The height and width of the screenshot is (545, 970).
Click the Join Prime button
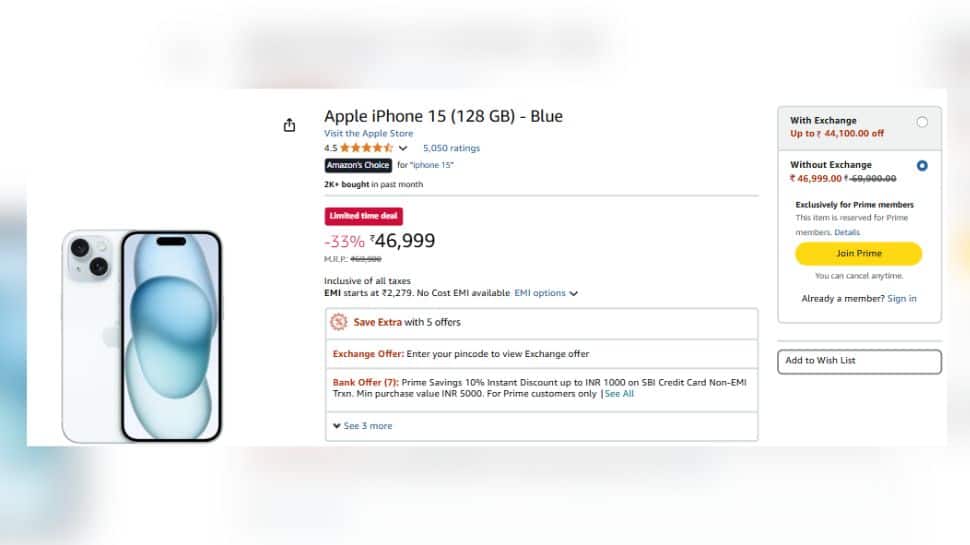tap(859, 254)
